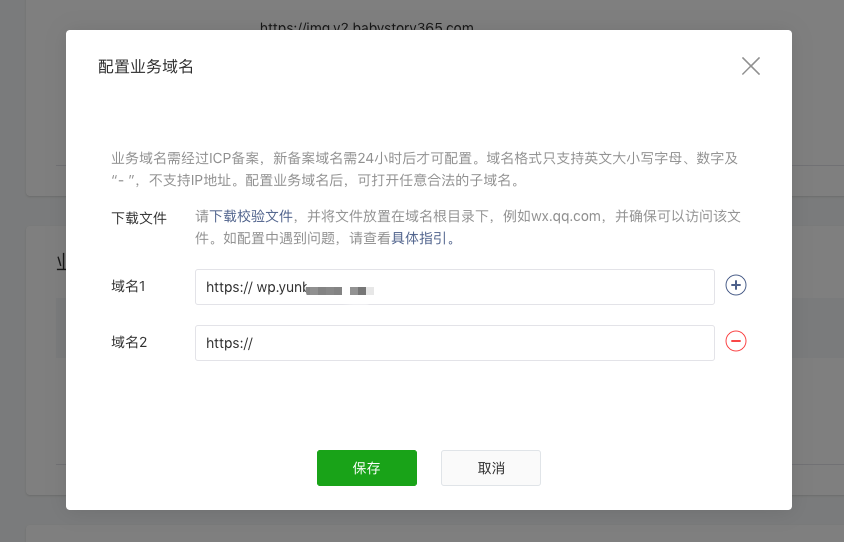Click the 域名2 label
Viewport: 844px width, 542px height.
pos(129,342)
